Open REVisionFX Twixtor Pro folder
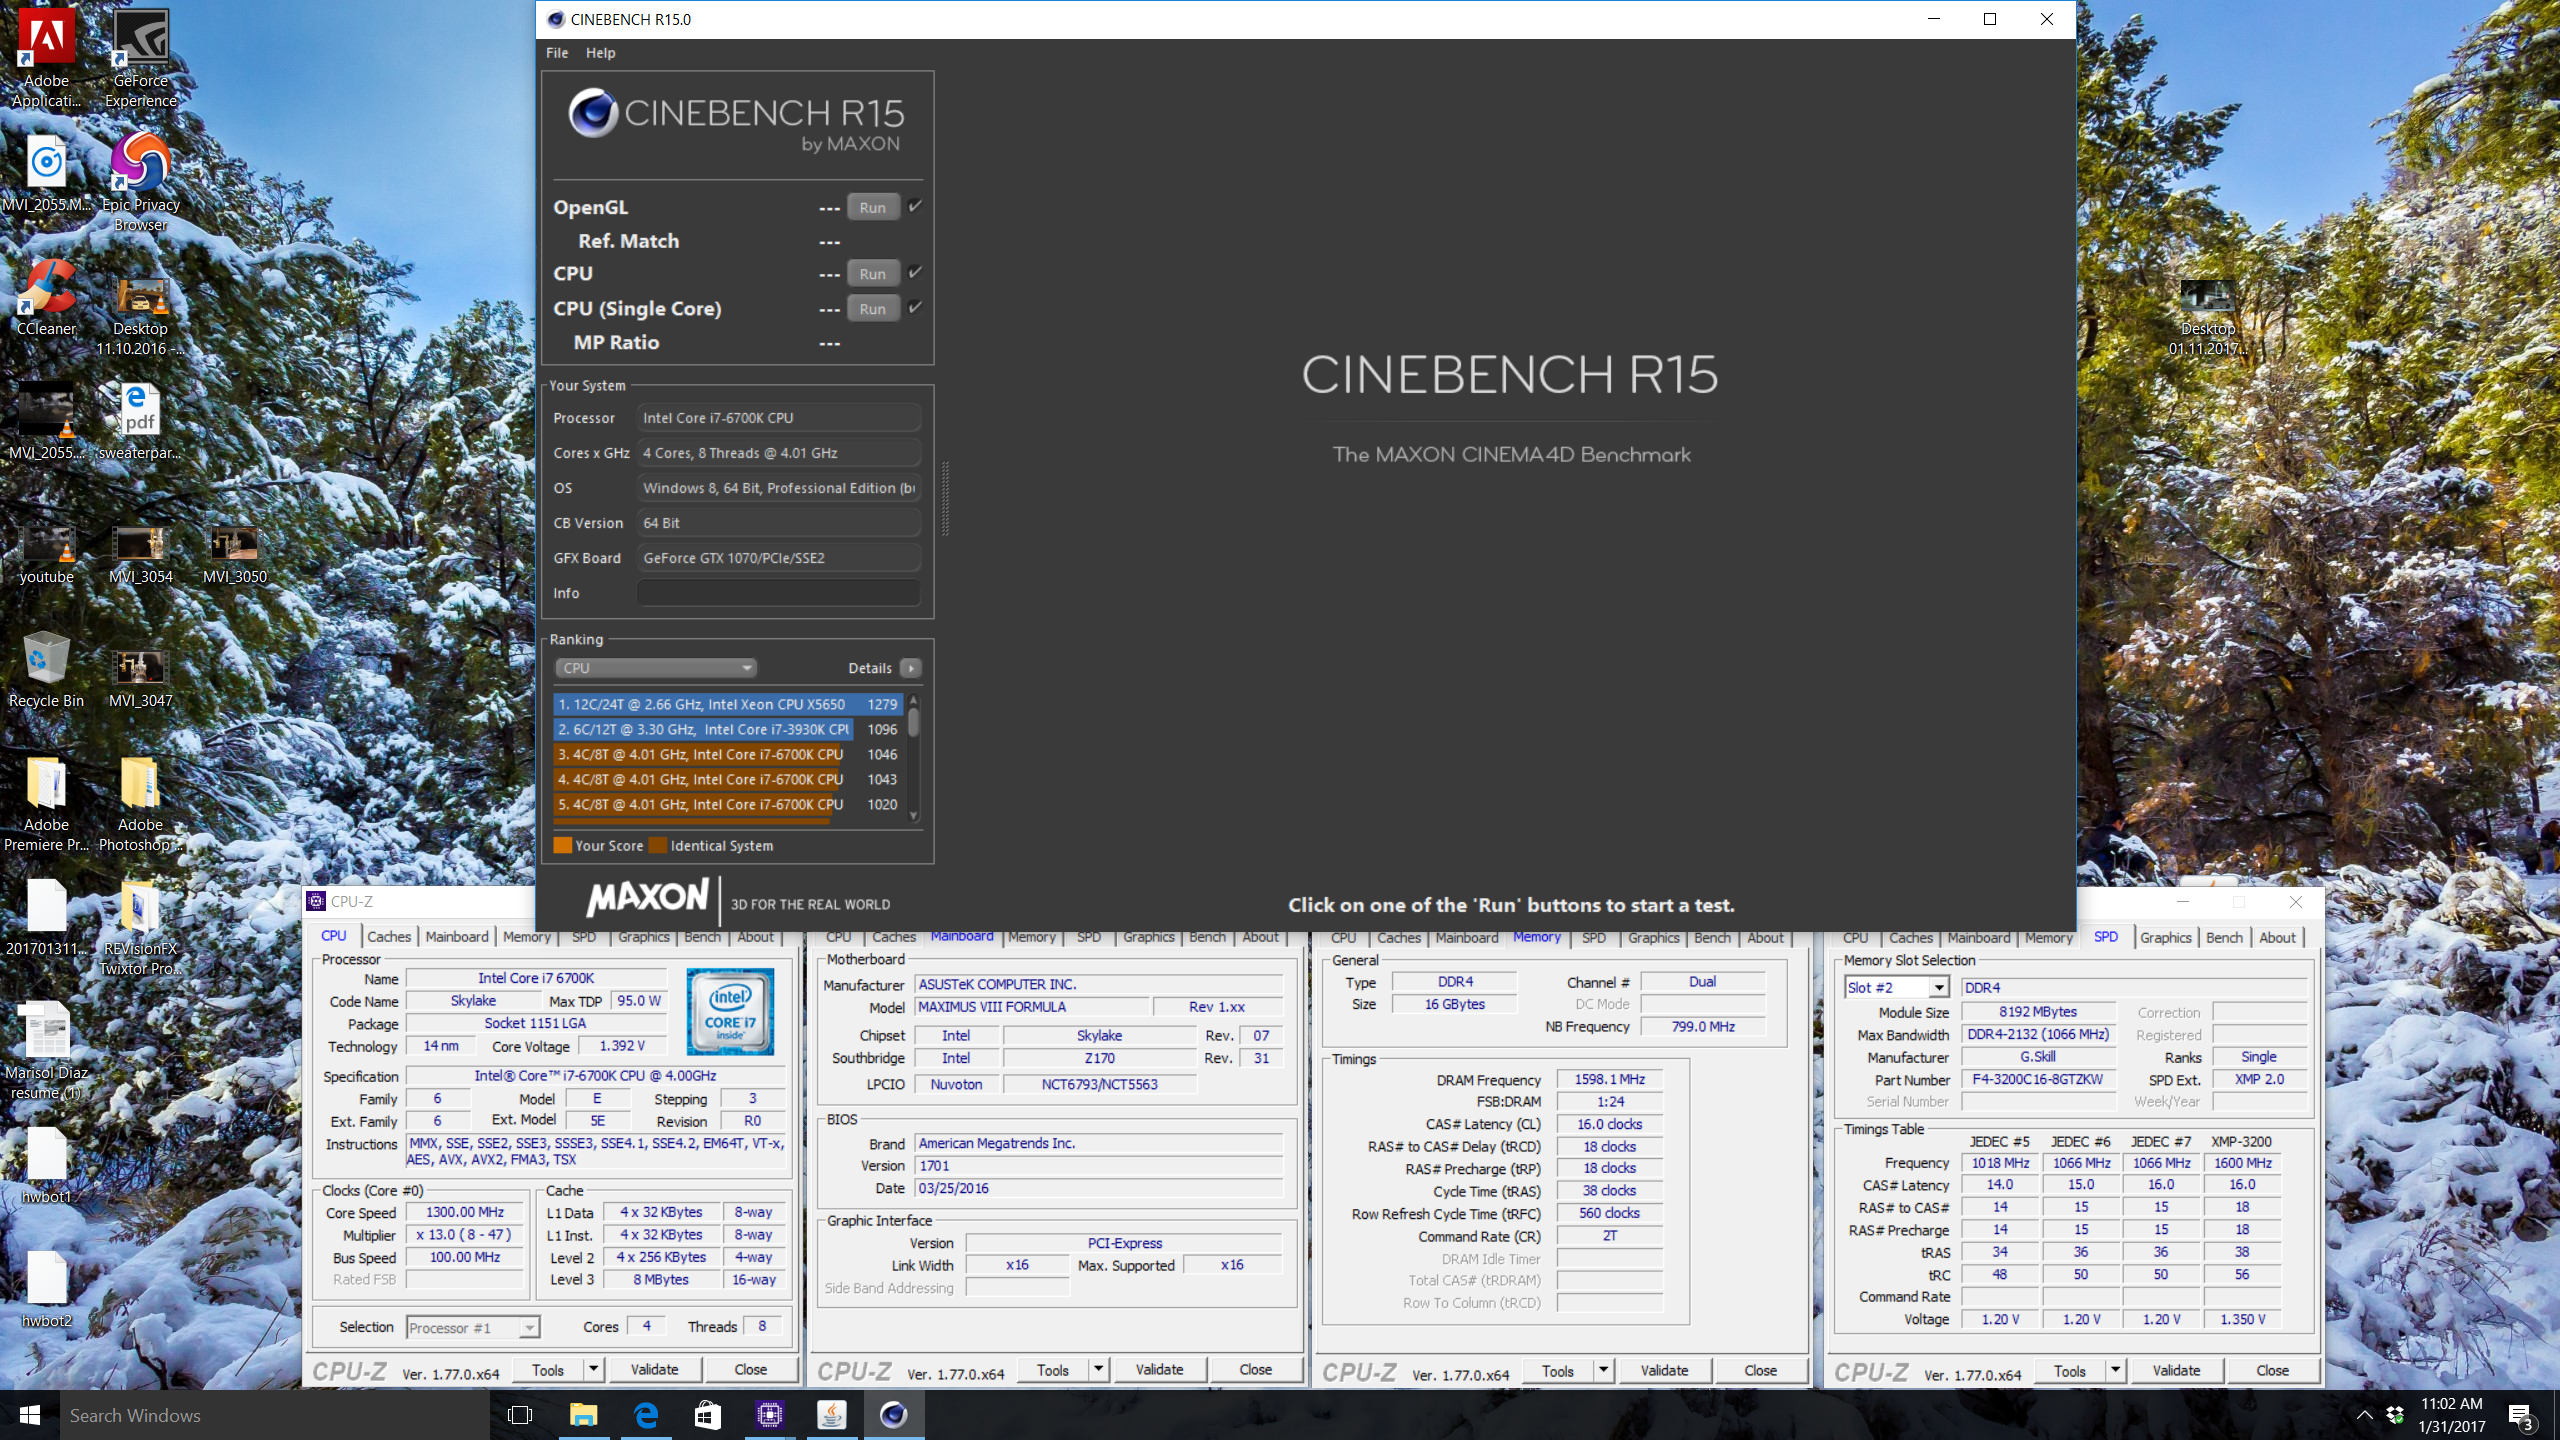 (140, 928)
